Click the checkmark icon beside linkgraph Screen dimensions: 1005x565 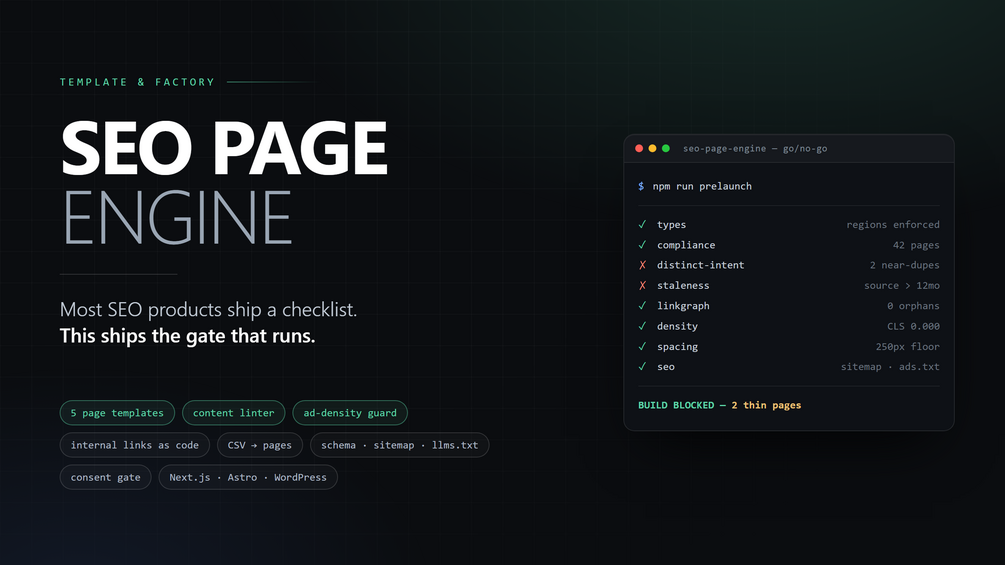click(x=642, y=306)
